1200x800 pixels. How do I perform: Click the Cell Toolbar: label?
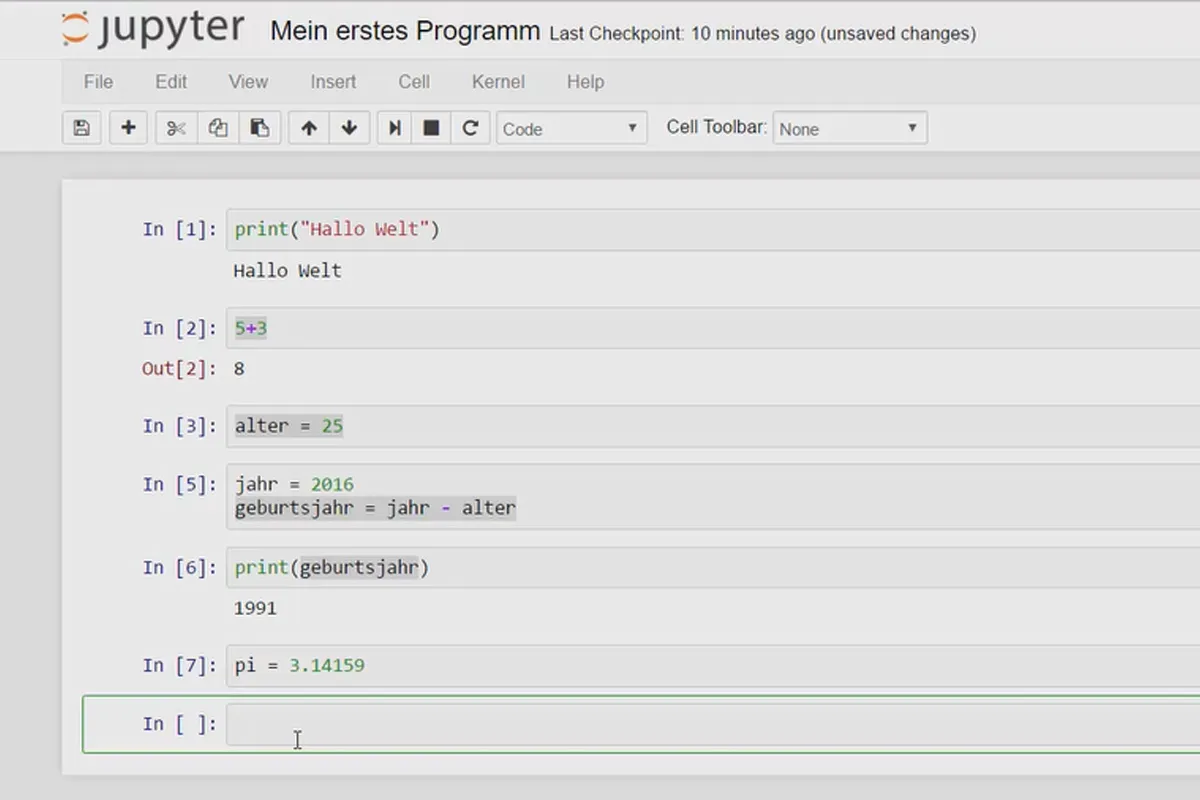(x=717, y=128)
